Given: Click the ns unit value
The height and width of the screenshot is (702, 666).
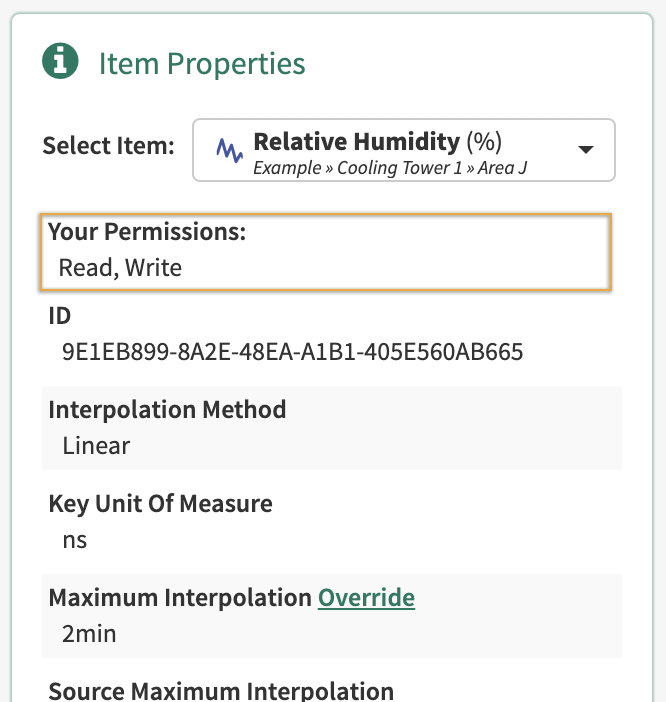Looking at the screenshot, I should pyautogui.click(x=74, y=540).
